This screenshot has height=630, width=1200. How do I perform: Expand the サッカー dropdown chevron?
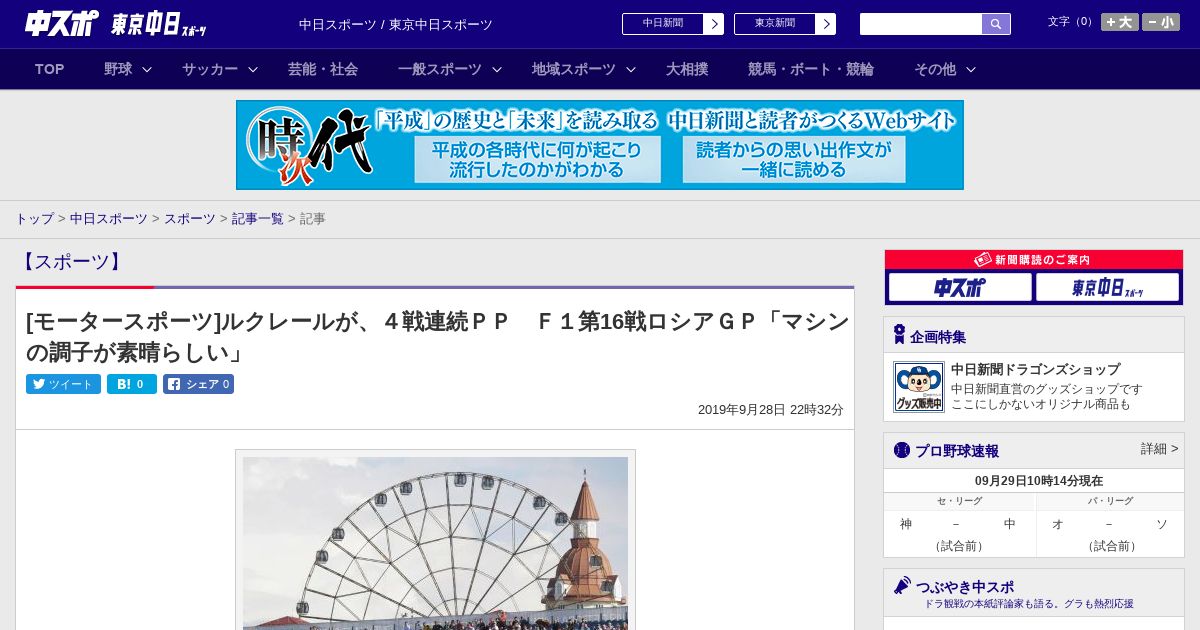click(253, 69)
